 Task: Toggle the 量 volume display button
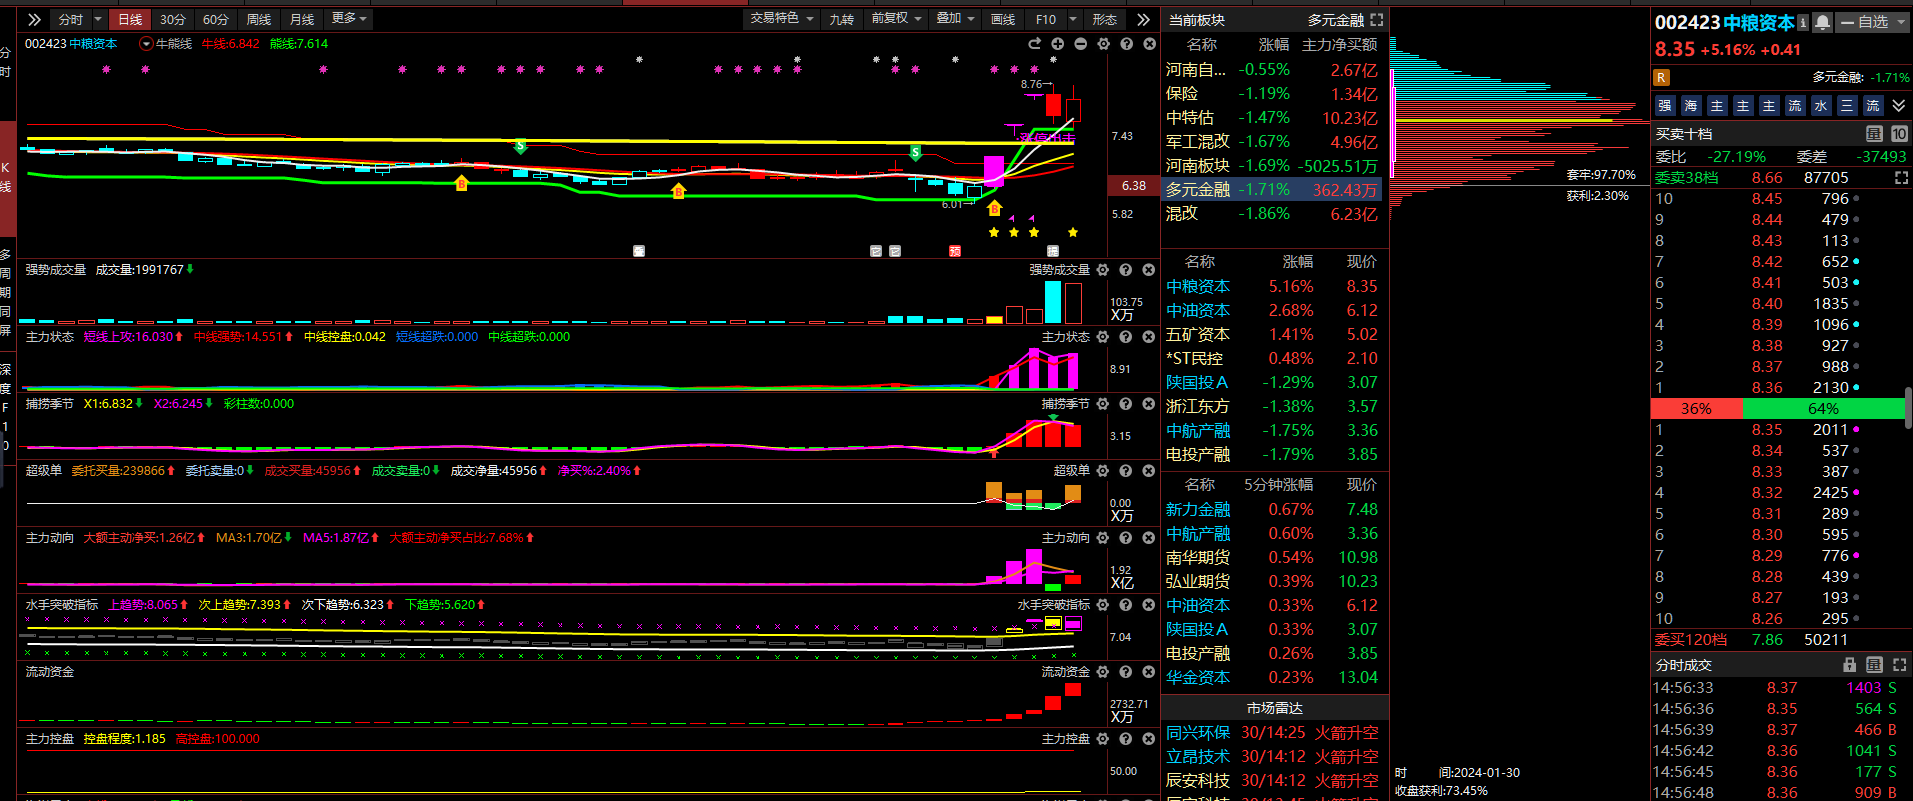[x=1874, y=133]
